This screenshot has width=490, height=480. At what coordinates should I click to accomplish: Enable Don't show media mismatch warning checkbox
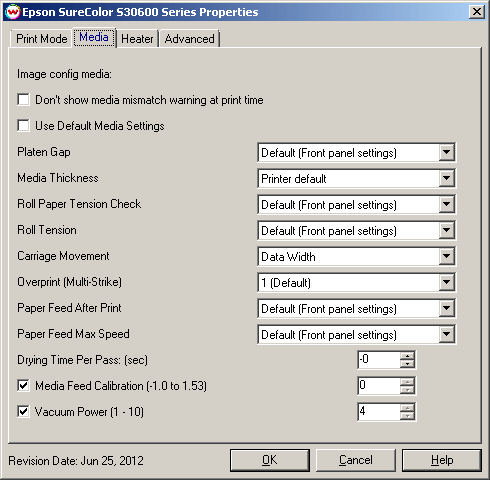(x=23, y=100)
